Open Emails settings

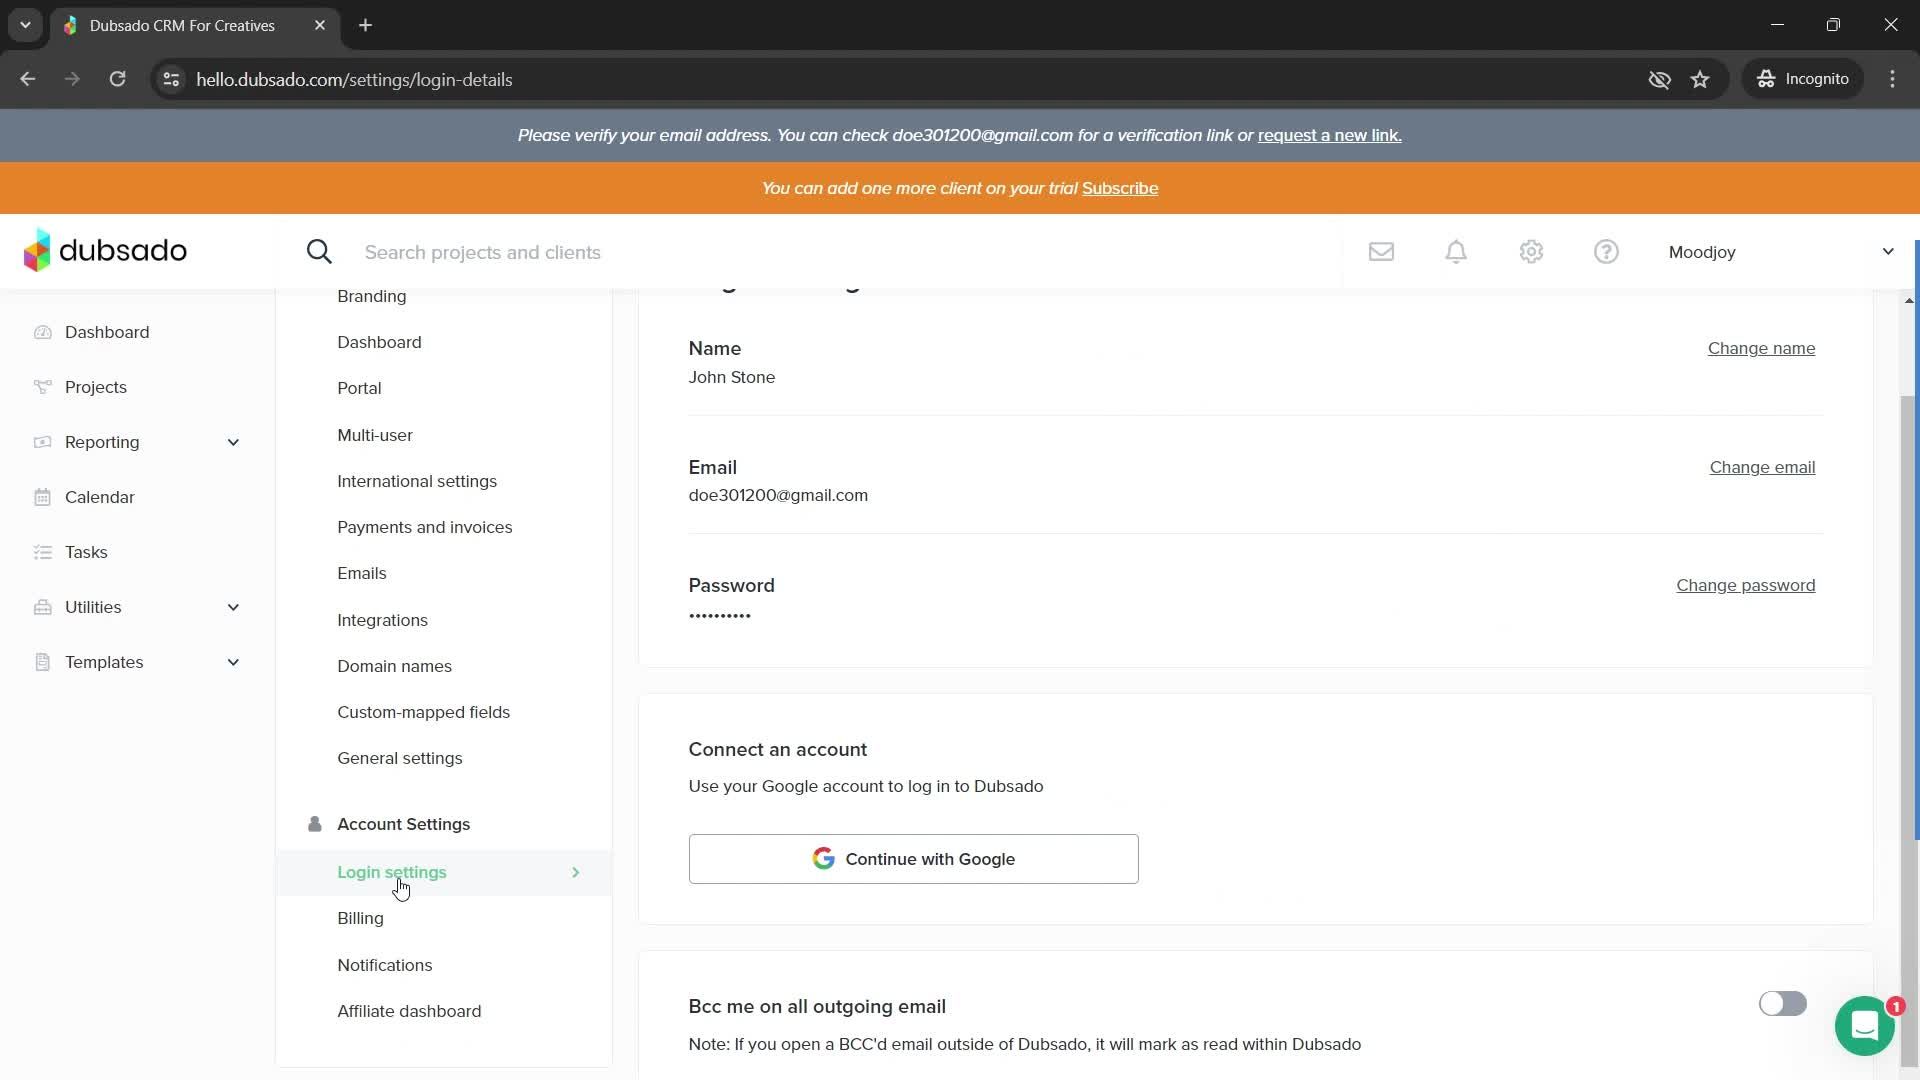click(362, 573)
